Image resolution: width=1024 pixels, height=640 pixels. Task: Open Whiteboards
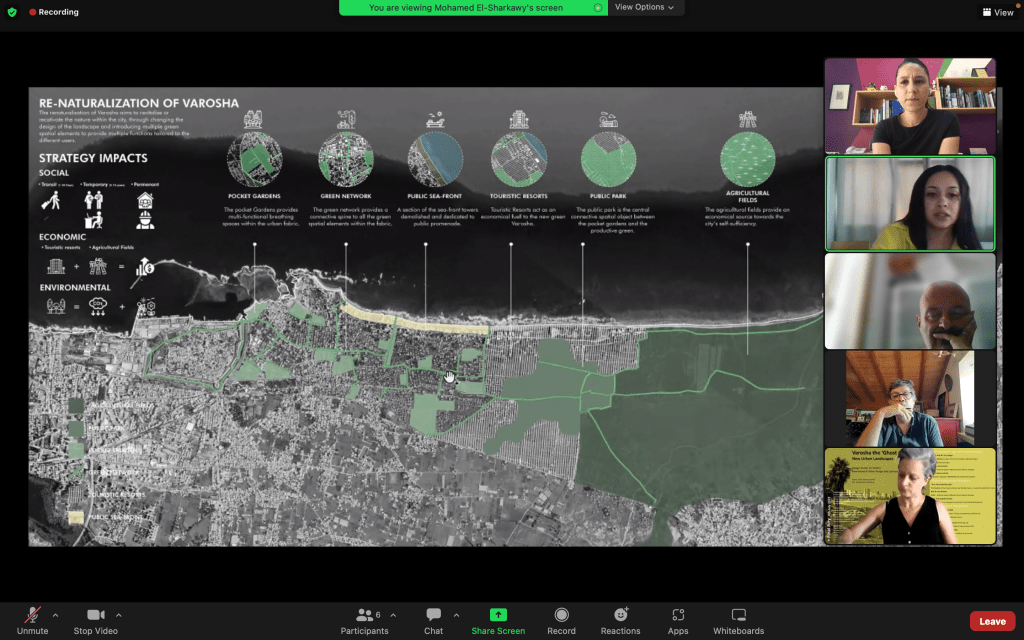[x=738, y=620]
